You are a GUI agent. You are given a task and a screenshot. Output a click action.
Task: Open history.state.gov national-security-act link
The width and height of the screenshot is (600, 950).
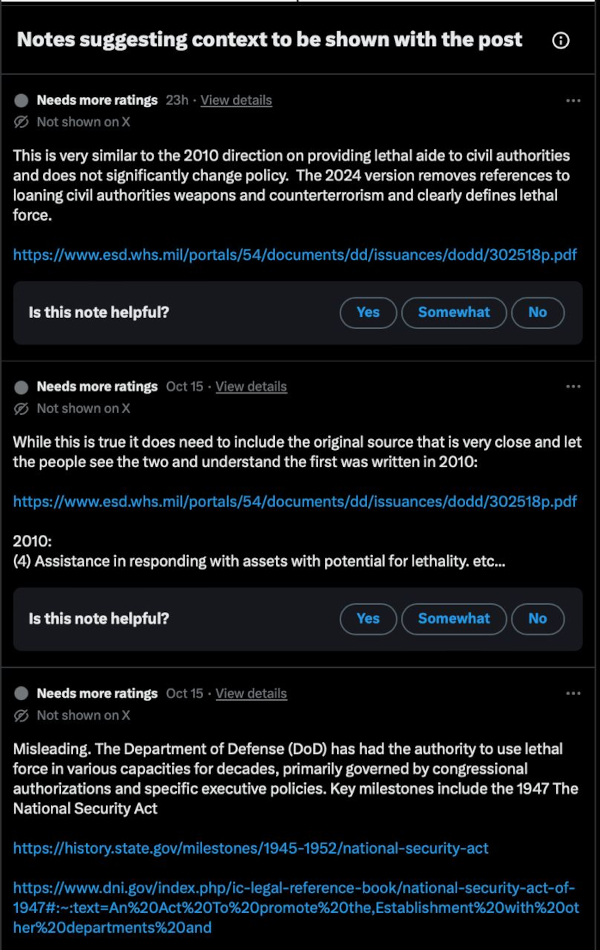click(250, 848)
